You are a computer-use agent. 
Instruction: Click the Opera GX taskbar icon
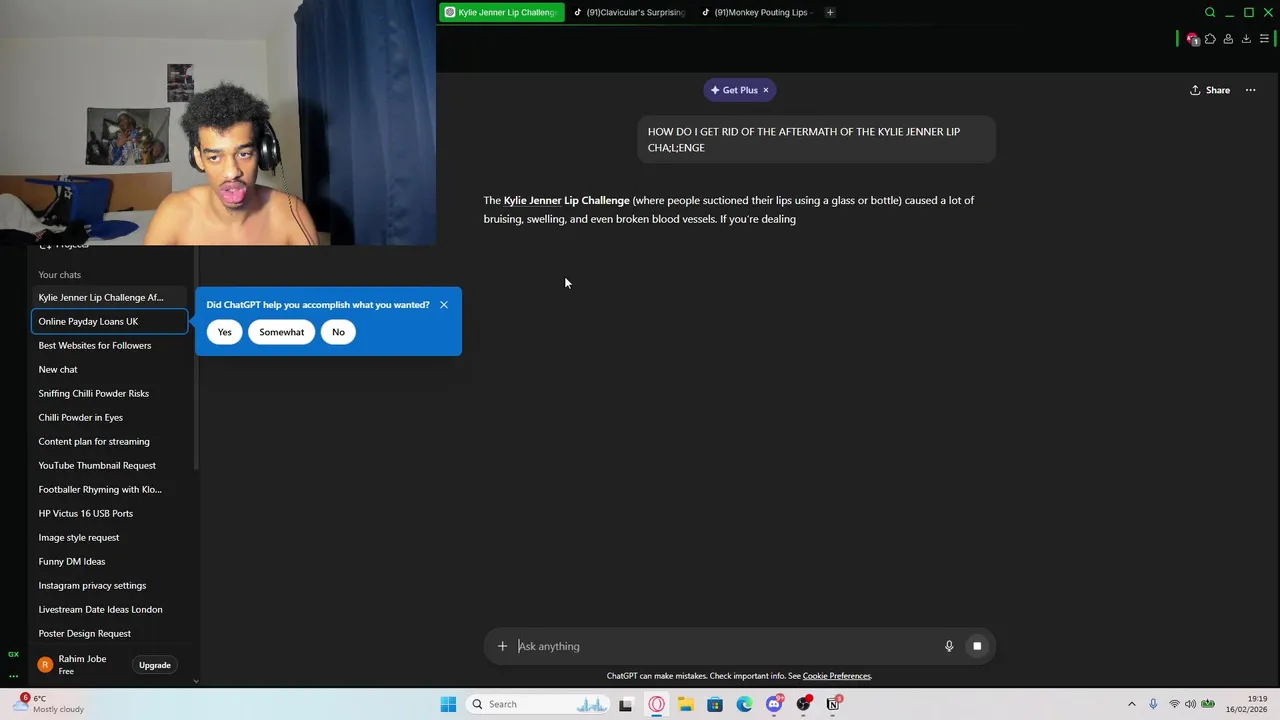[x=656, y=704]
